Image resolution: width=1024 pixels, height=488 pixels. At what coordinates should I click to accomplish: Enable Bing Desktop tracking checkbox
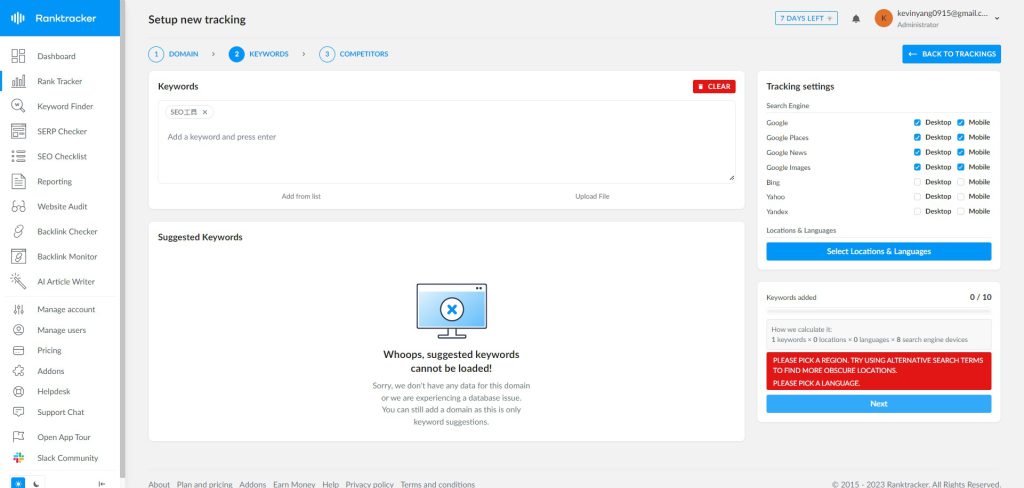click(x=917, y=182)
